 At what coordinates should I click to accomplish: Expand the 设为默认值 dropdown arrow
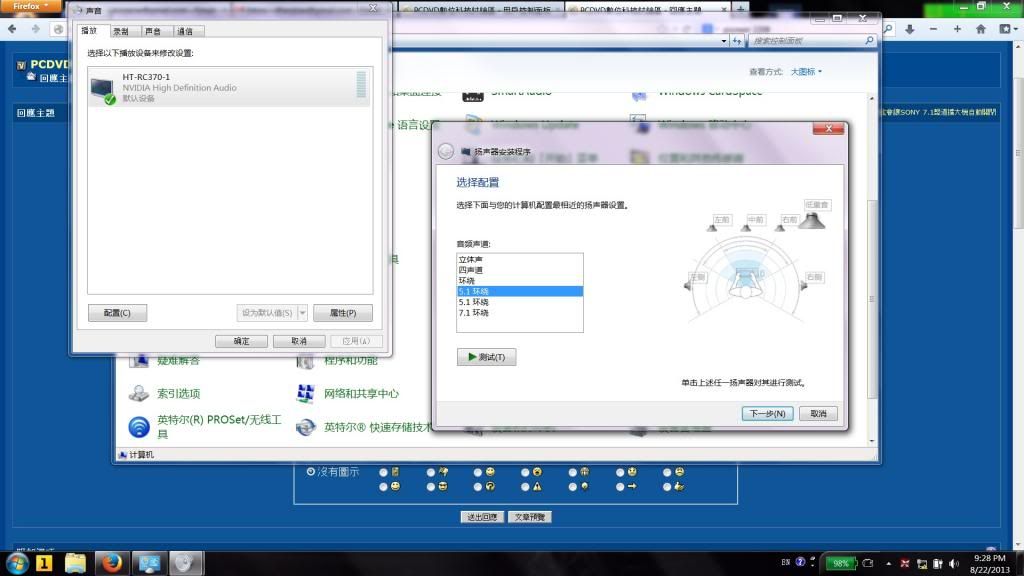click(x=303, y=313)
